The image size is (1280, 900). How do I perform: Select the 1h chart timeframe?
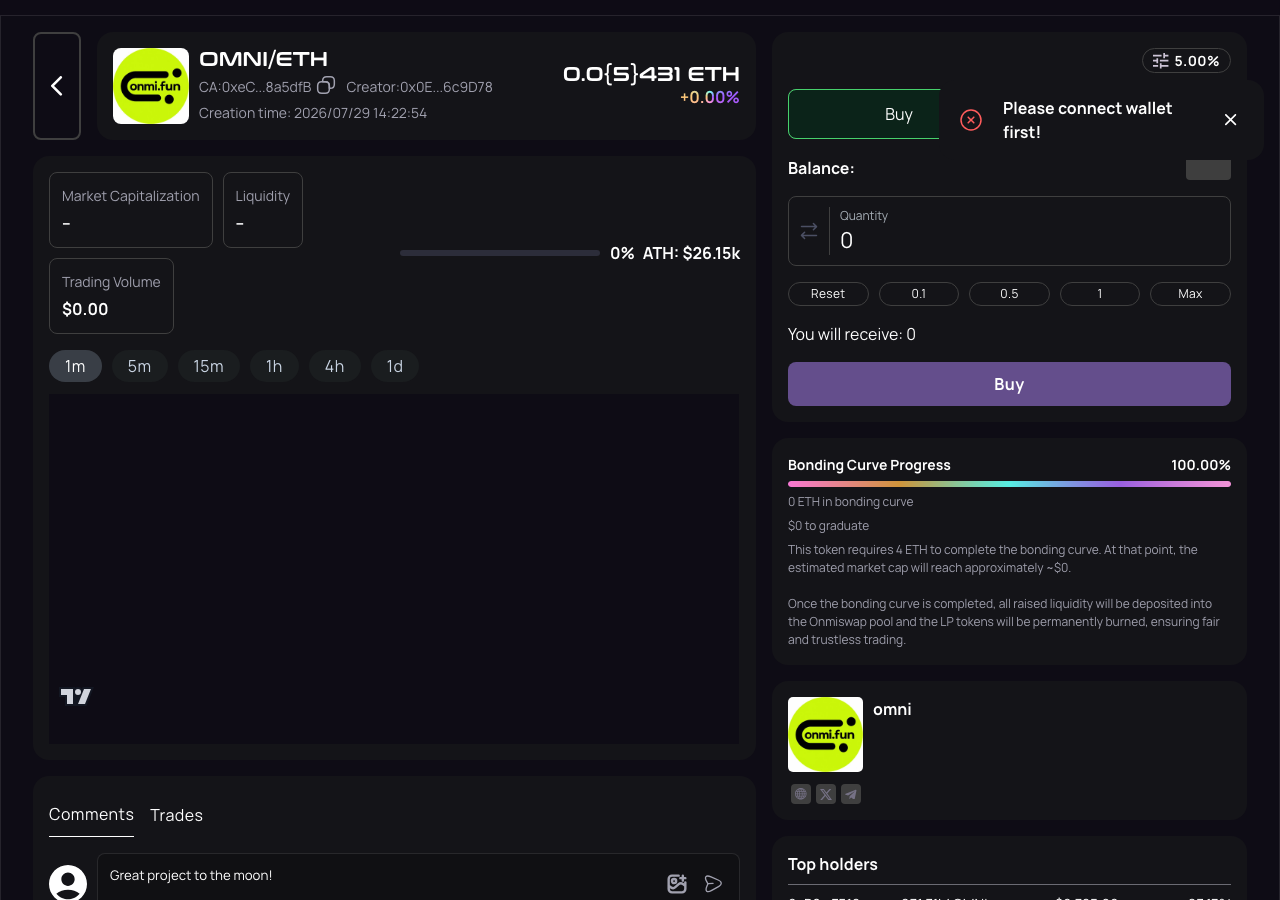[x=274, y=366]
